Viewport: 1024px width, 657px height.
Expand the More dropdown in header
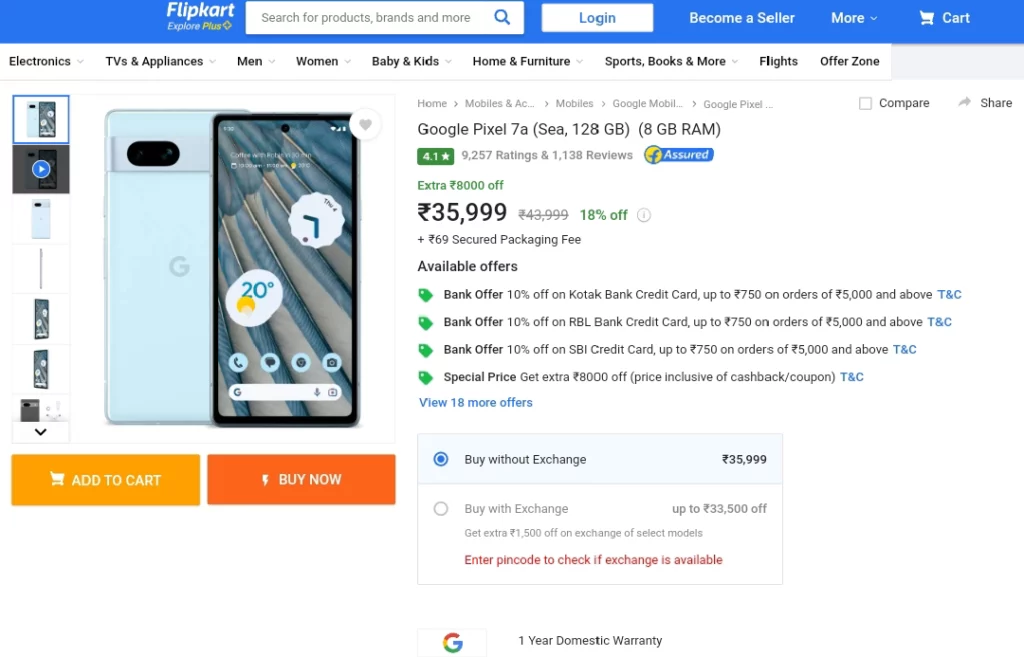pos(854,18)
